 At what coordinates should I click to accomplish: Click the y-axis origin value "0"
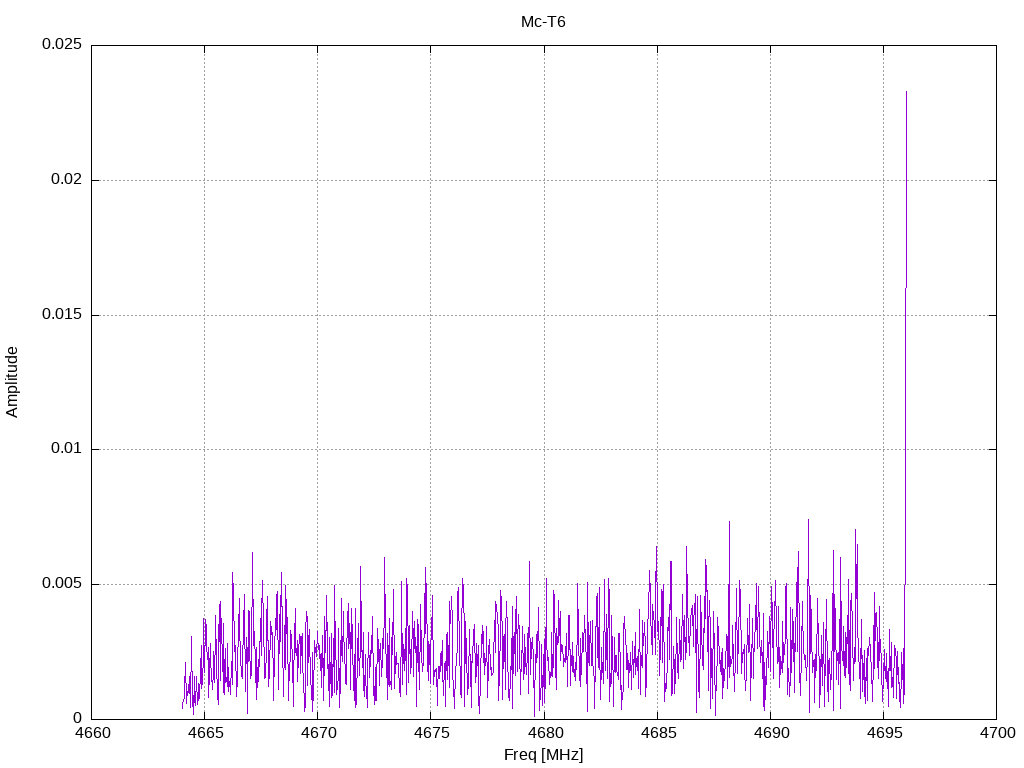tap(78, 718)
